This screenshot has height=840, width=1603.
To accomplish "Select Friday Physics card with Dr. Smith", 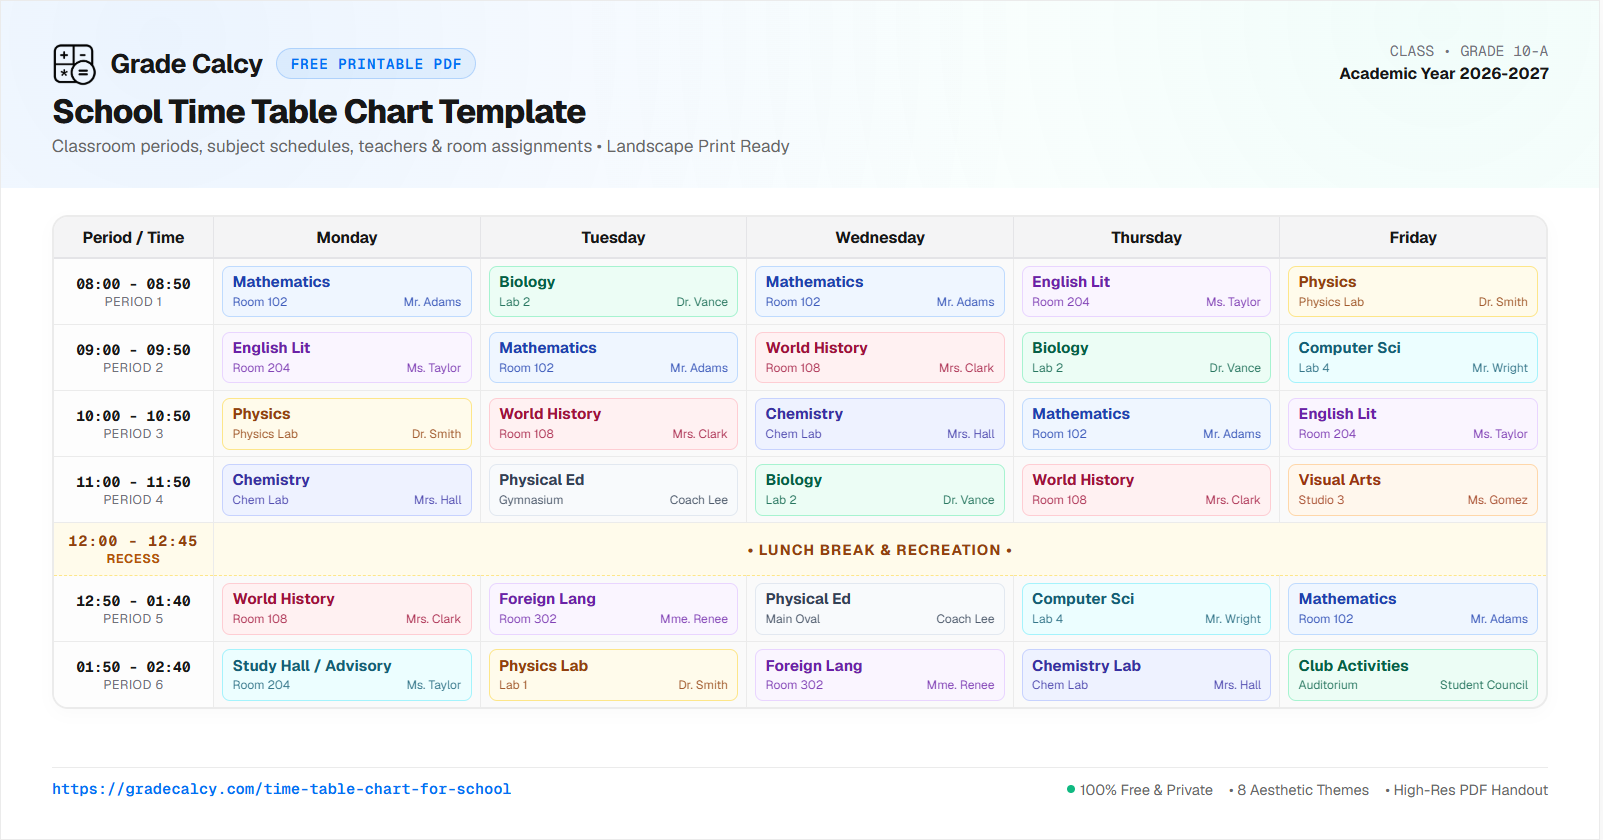I will click(1413, 291).
